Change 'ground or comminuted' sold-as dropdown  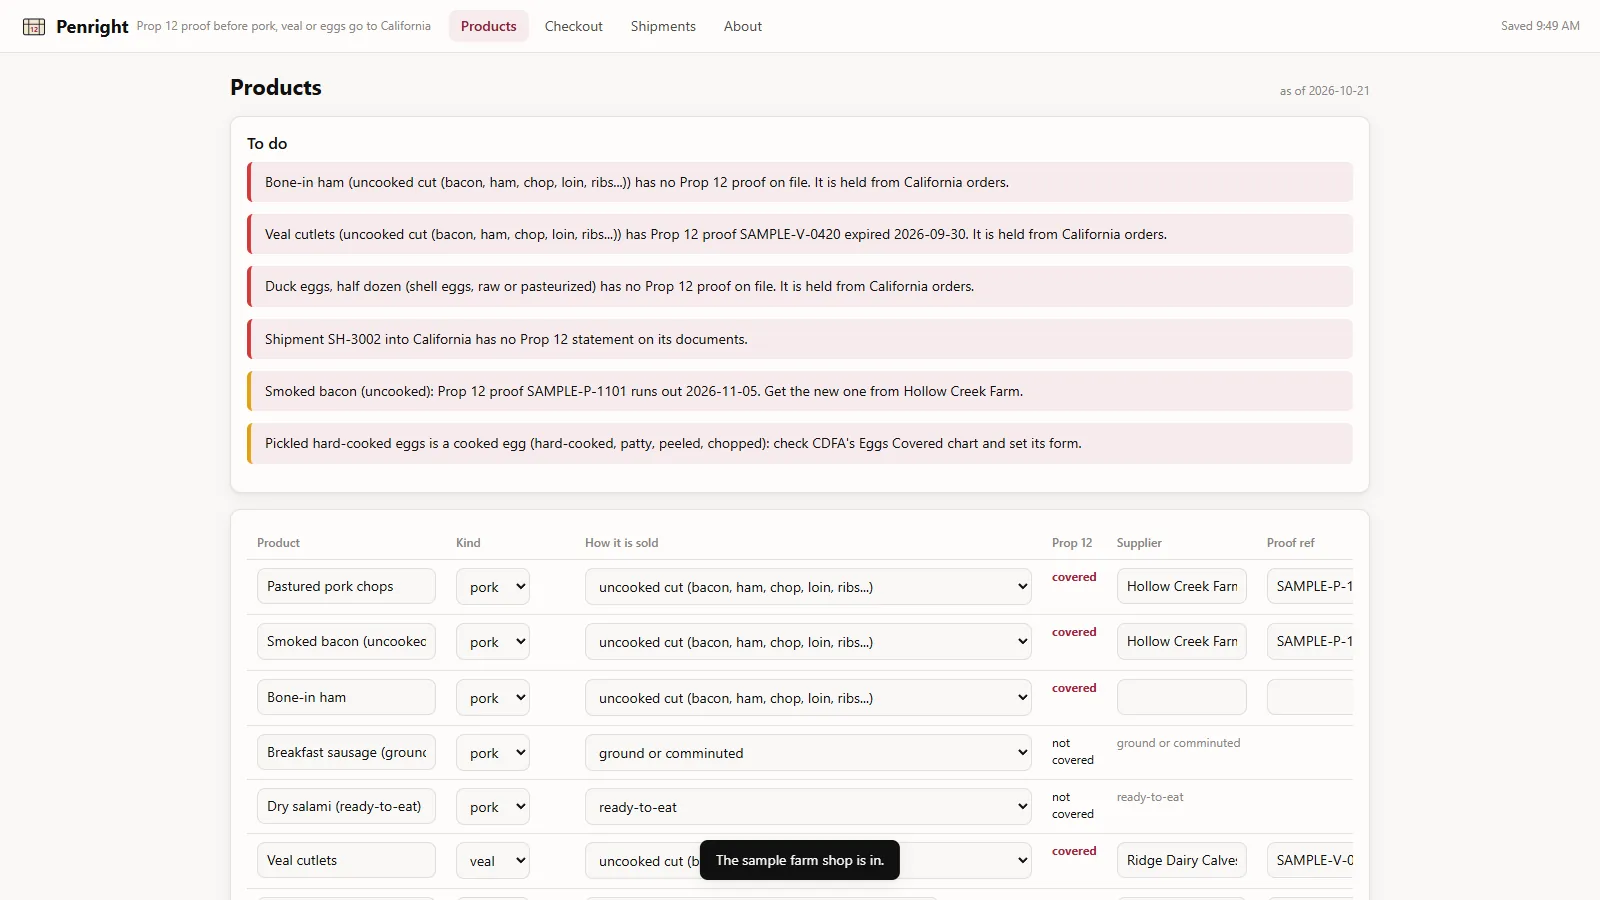coord(808,753)
